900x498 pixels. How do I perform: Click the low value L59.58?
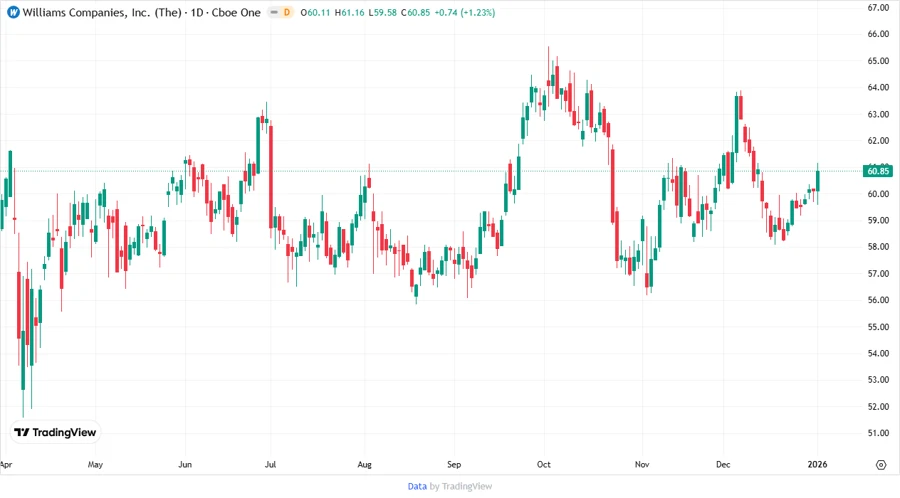tap(382, 13)
